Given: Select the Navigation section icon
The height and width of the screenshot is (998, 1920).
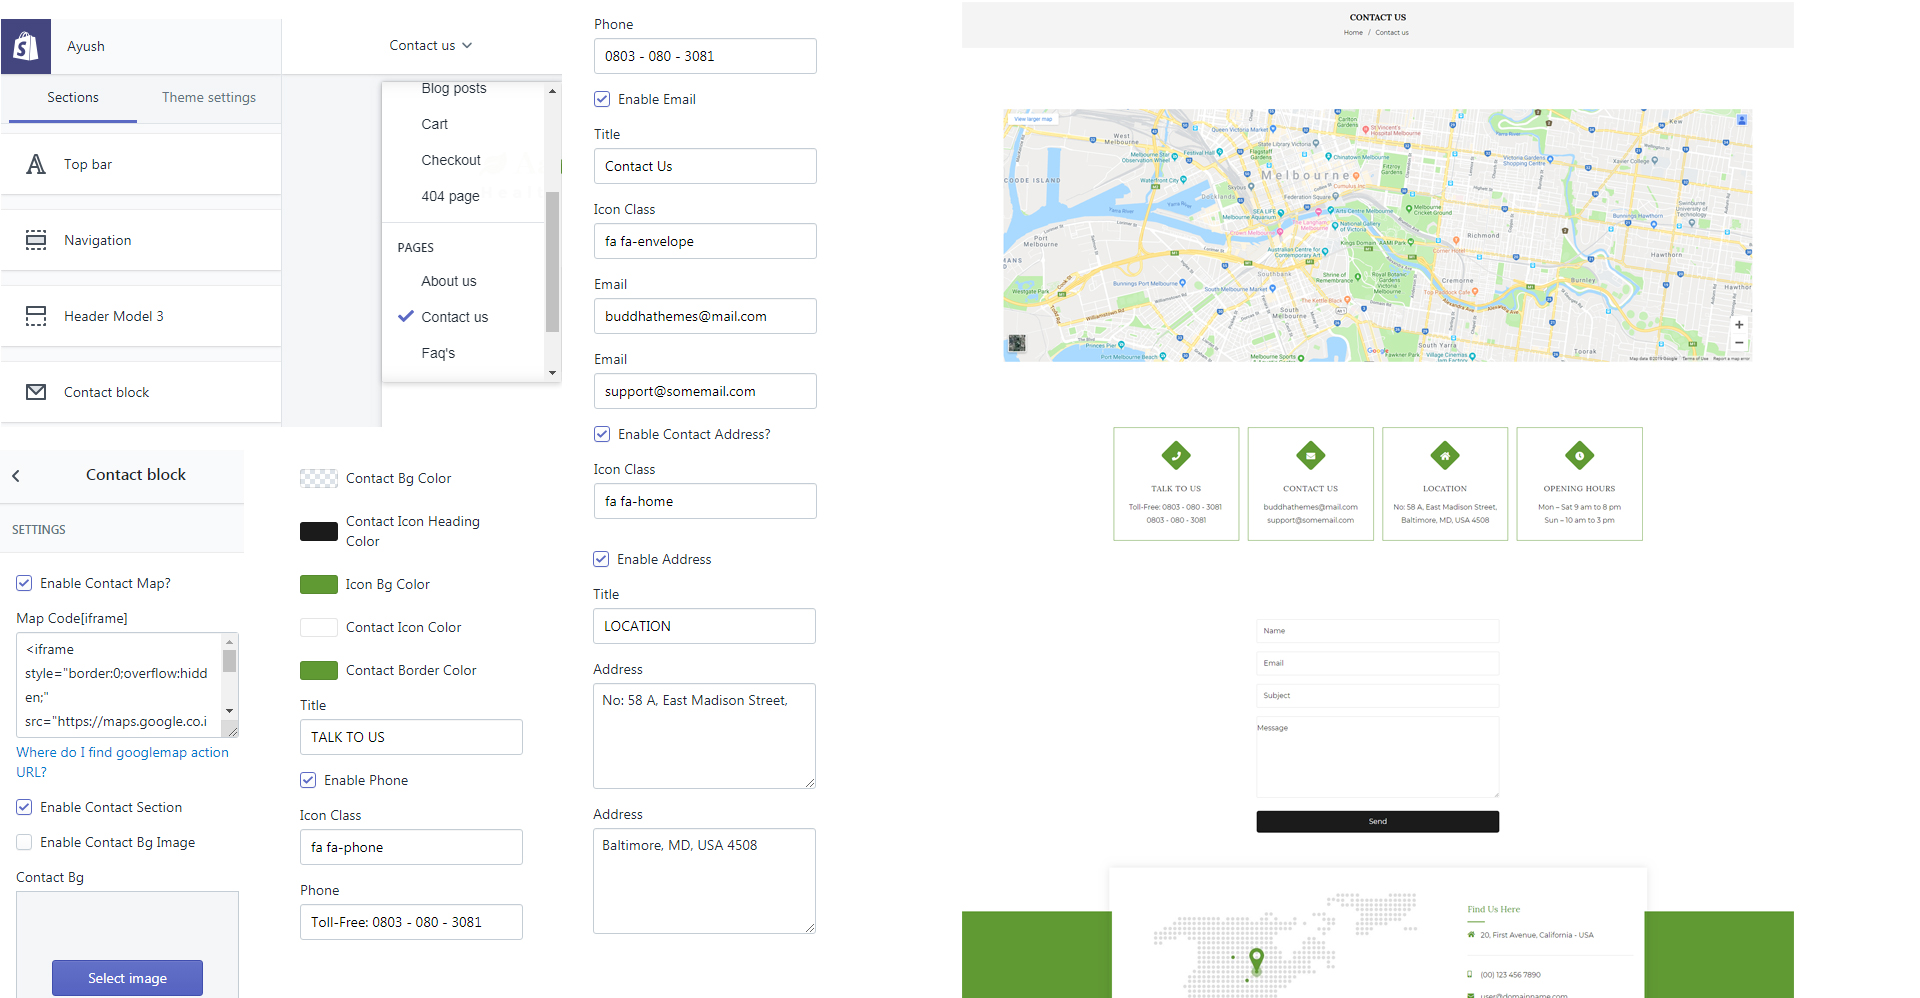Looking at the screenshot, I should [x=36, y=240].
